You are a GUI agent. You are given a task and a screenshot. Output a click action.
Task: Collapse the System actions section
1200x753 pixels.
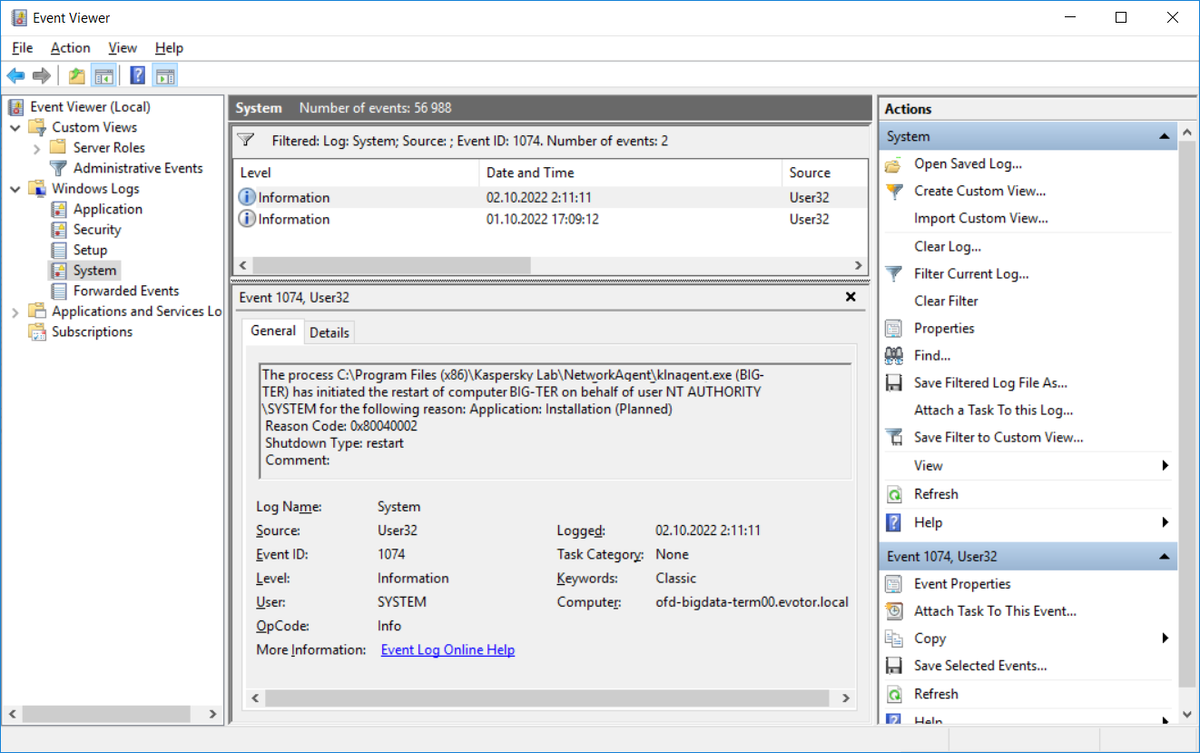(x=1163, y=135)
